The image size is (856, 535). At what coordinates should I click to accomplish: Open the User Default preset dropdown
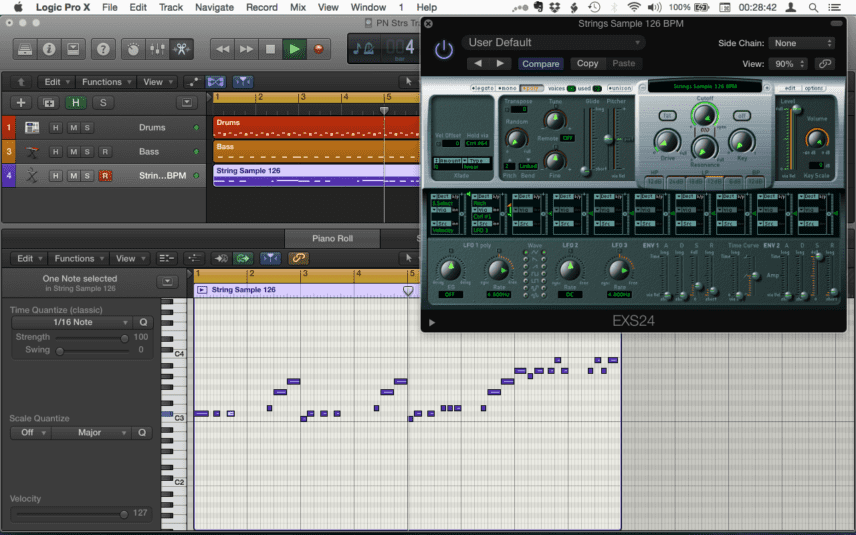553,43
